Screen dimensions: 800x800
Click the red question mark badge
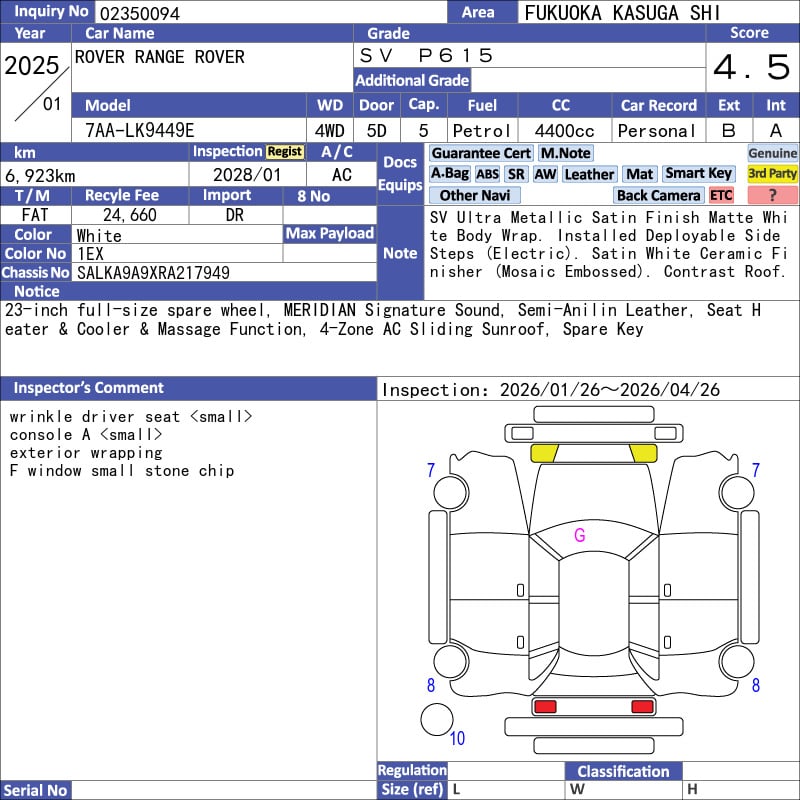[x=772, y=195]
